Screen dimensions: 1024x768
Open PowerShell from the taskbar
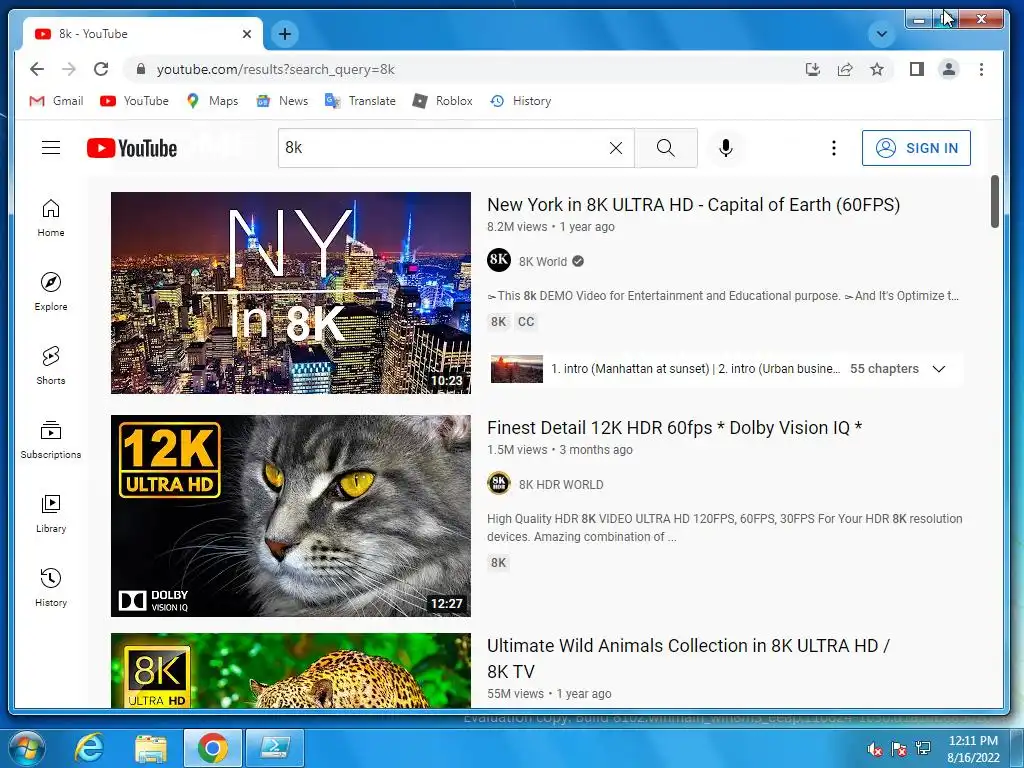pyautogui.click(x=275, y=748)
